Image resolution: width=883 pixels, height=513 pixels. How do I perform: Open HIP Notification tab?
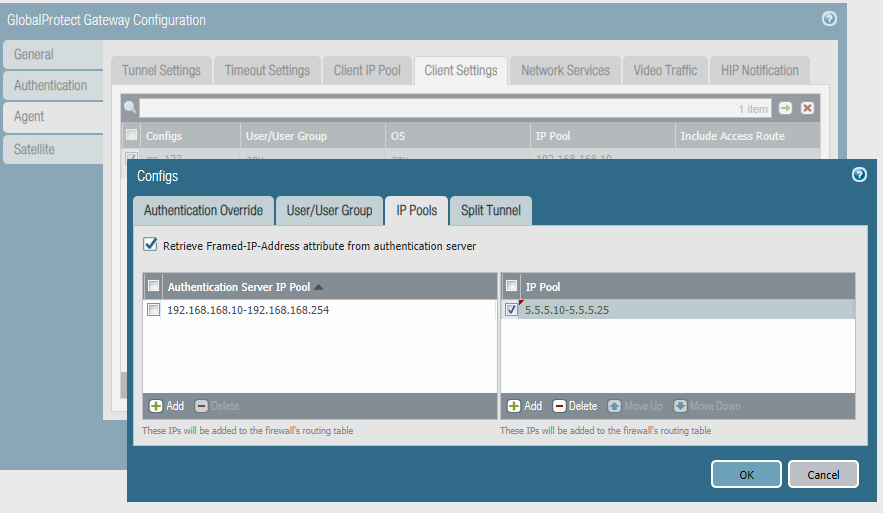click(x=760, y=70)
